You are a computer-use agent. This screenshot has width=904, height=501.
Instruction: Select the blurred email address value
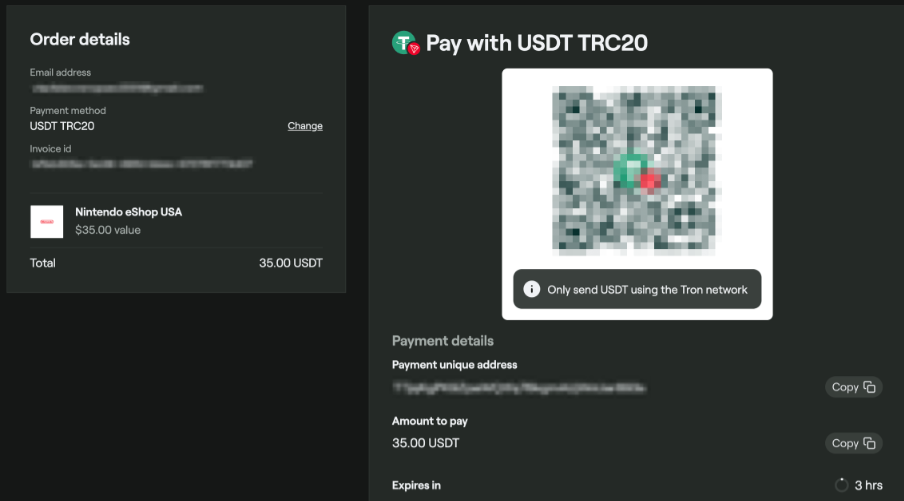[118, 88]
